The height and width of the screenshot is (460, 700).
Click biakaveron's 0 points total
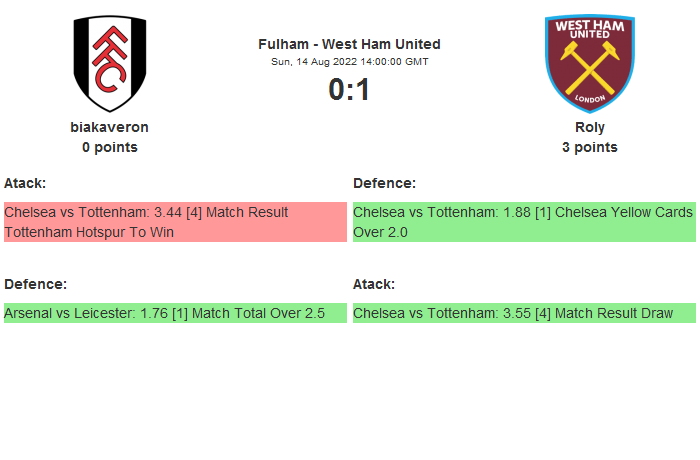pos(110,147)
